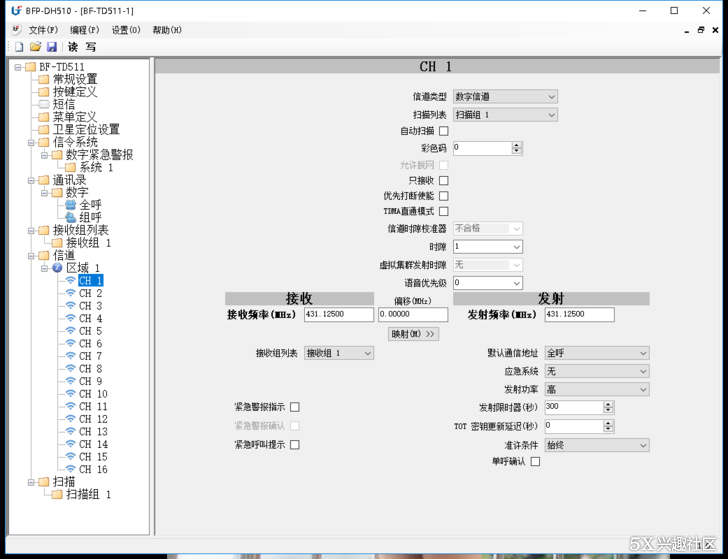Click the Save floppy disk icon
The width and height of the screenshot is (728, 559).
51,47
